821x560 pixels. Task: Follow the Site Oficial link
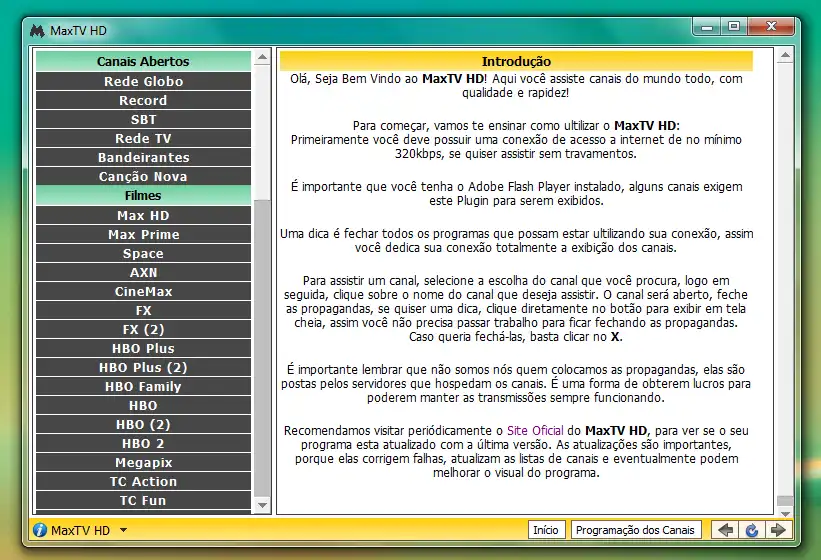click(x=535, y=431)
